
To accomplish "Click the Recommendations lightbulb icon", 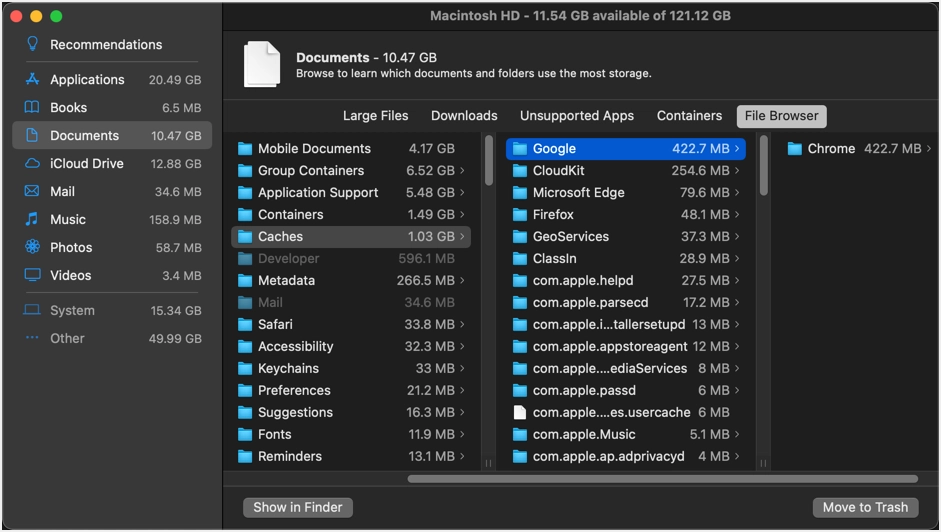I will point(32,44).
